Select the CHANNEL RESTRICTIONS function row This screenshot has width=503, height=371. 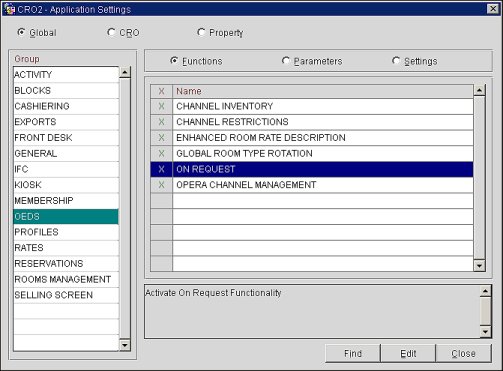tap(323, 122)
